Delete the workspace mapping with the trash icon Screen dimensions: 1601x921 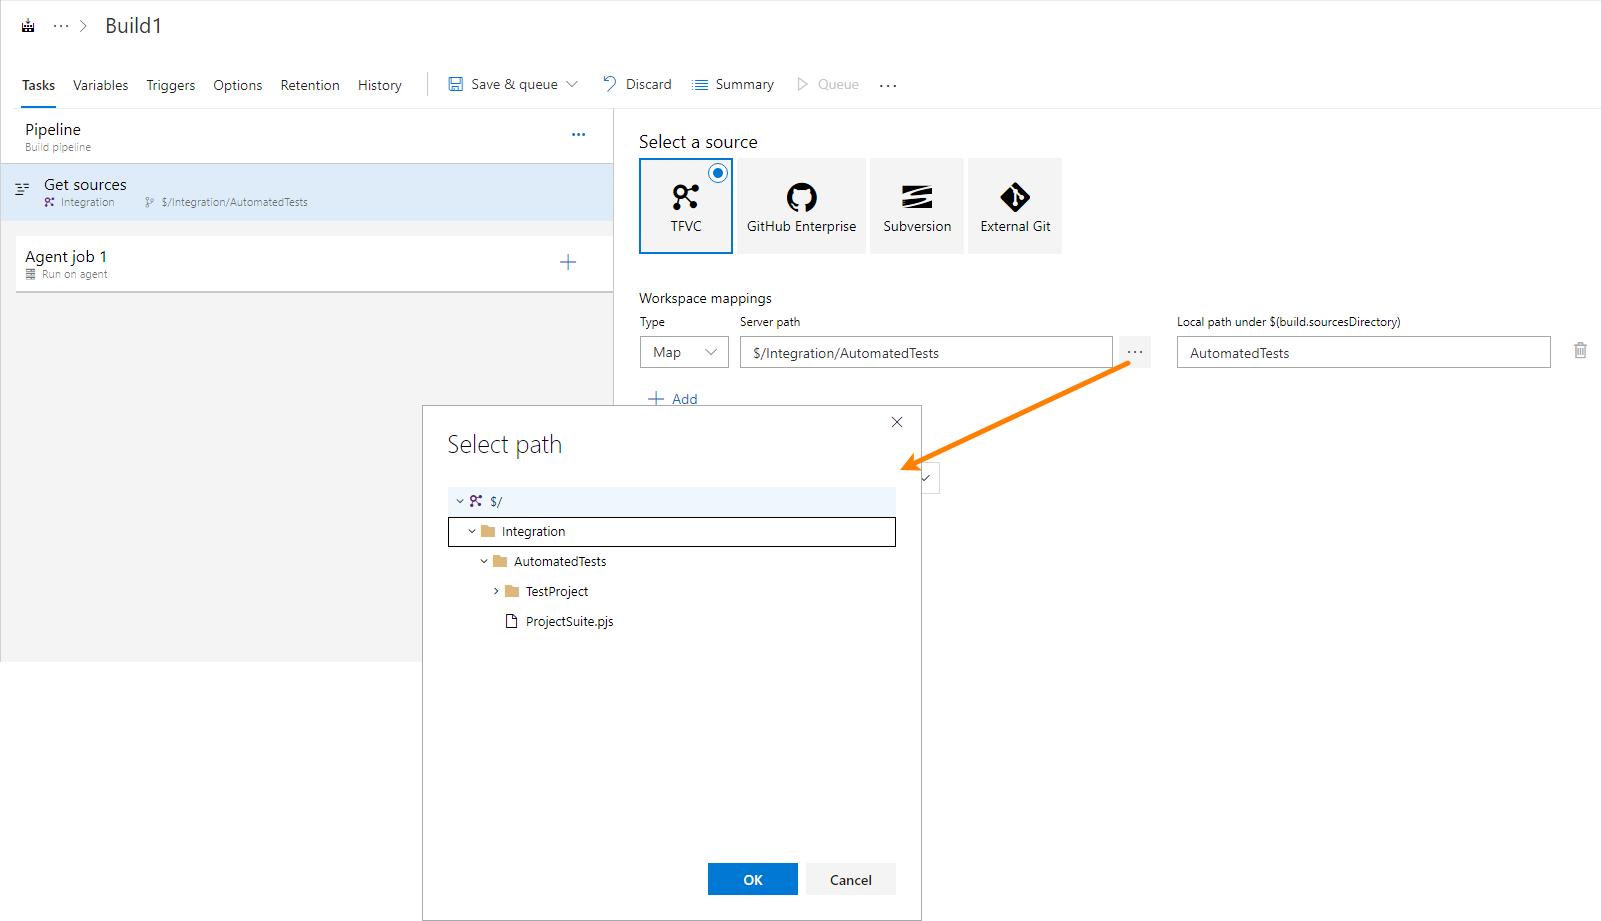tap(1580, 350)
